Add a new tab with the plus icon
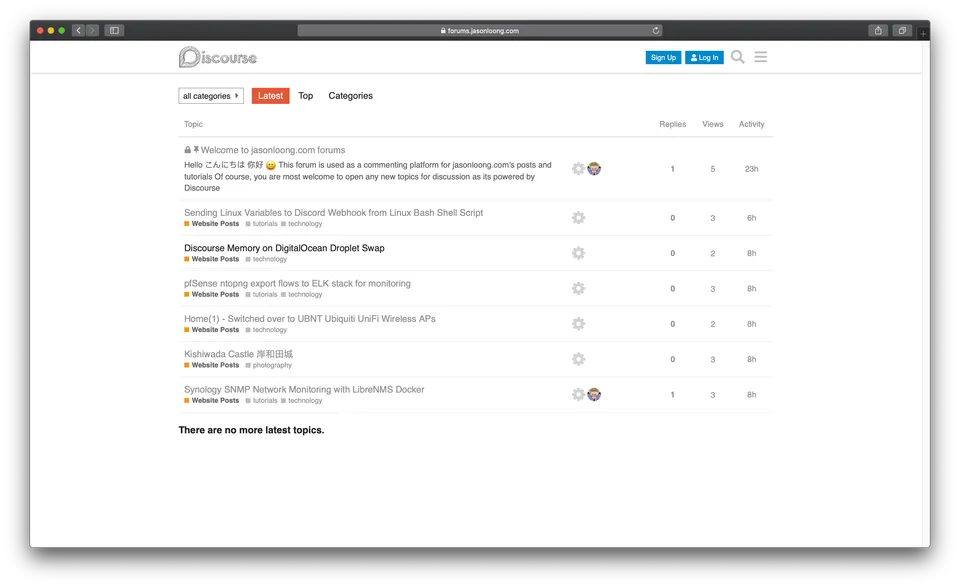This screenshot has height=587, width=960. coord(923,33)
